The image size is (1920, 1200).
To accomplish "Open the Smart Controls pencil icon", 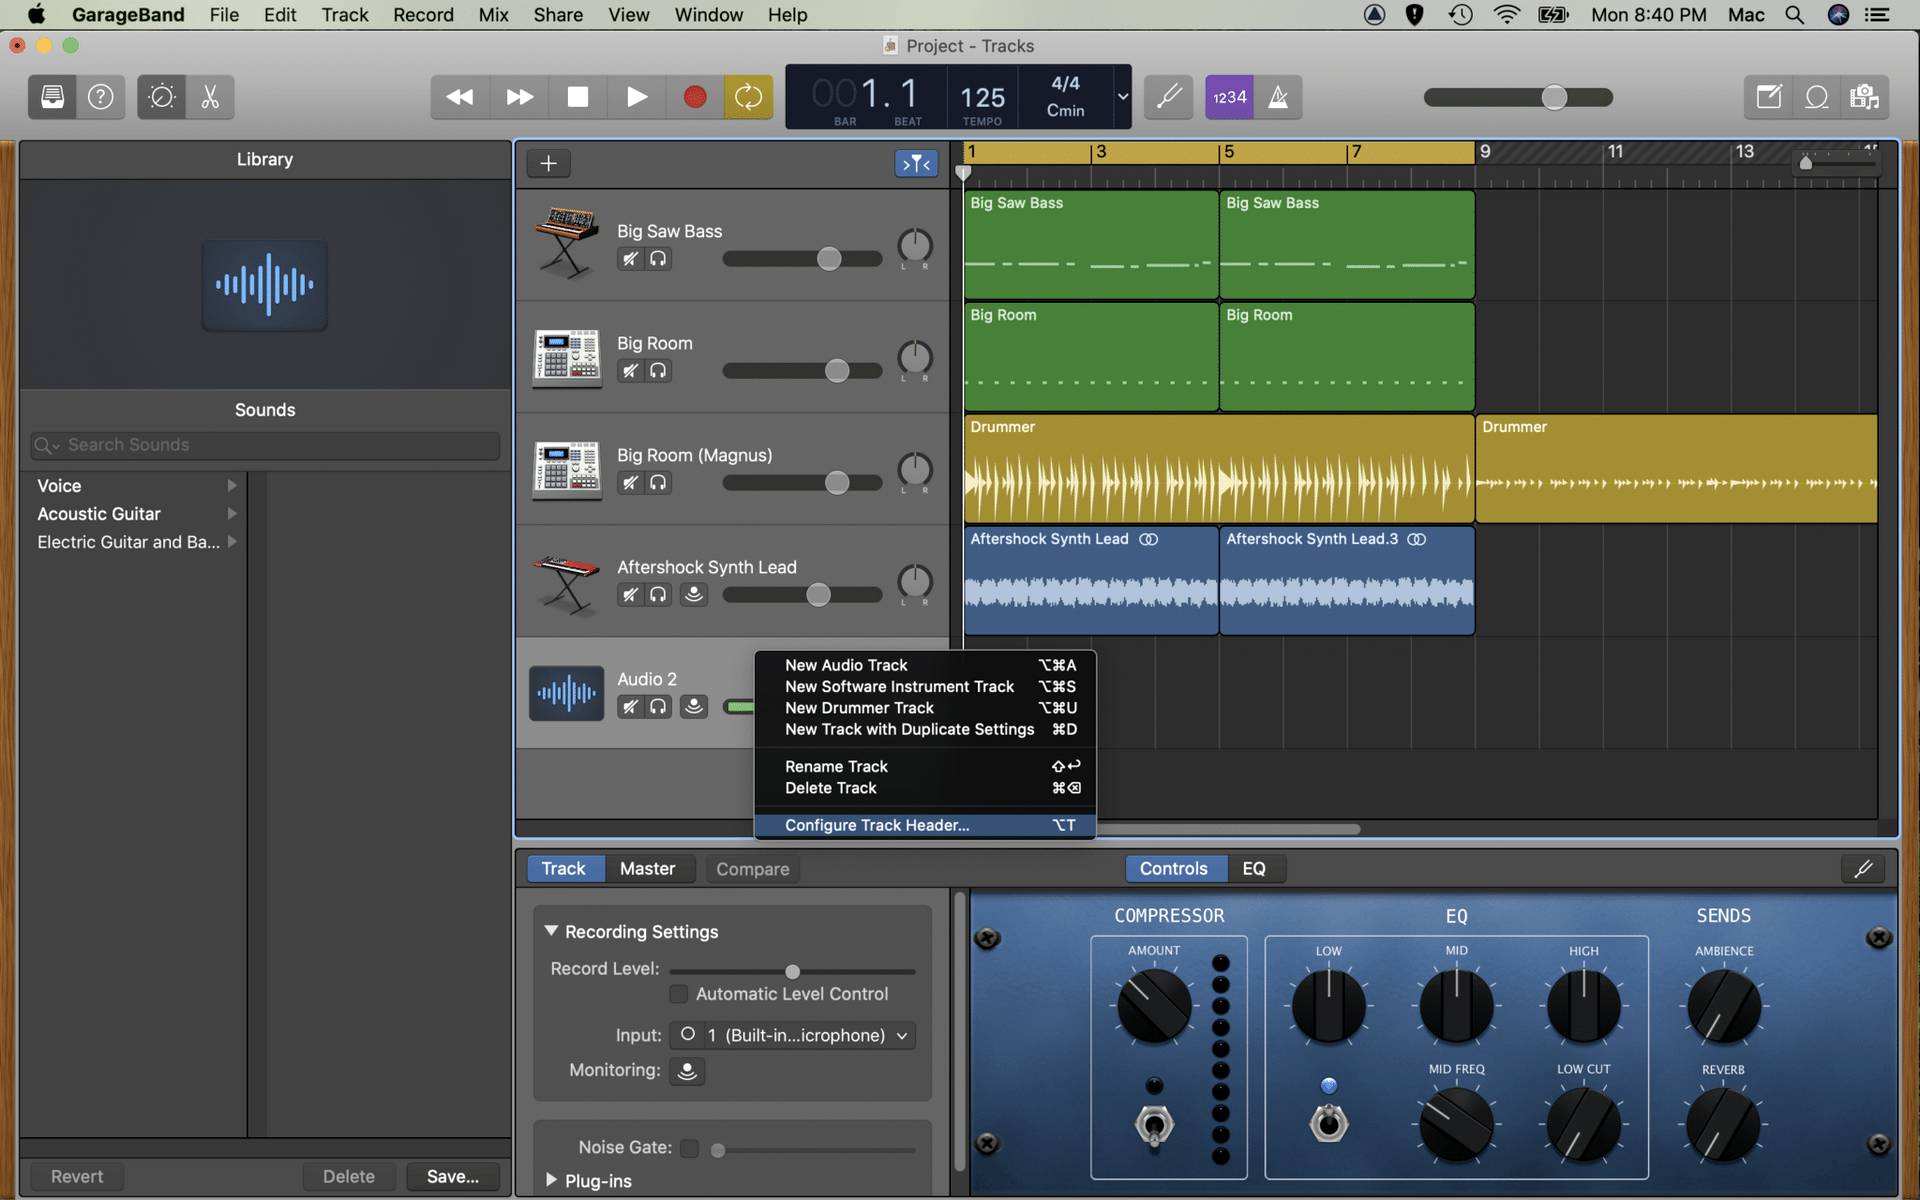I will pos(1863,868).
